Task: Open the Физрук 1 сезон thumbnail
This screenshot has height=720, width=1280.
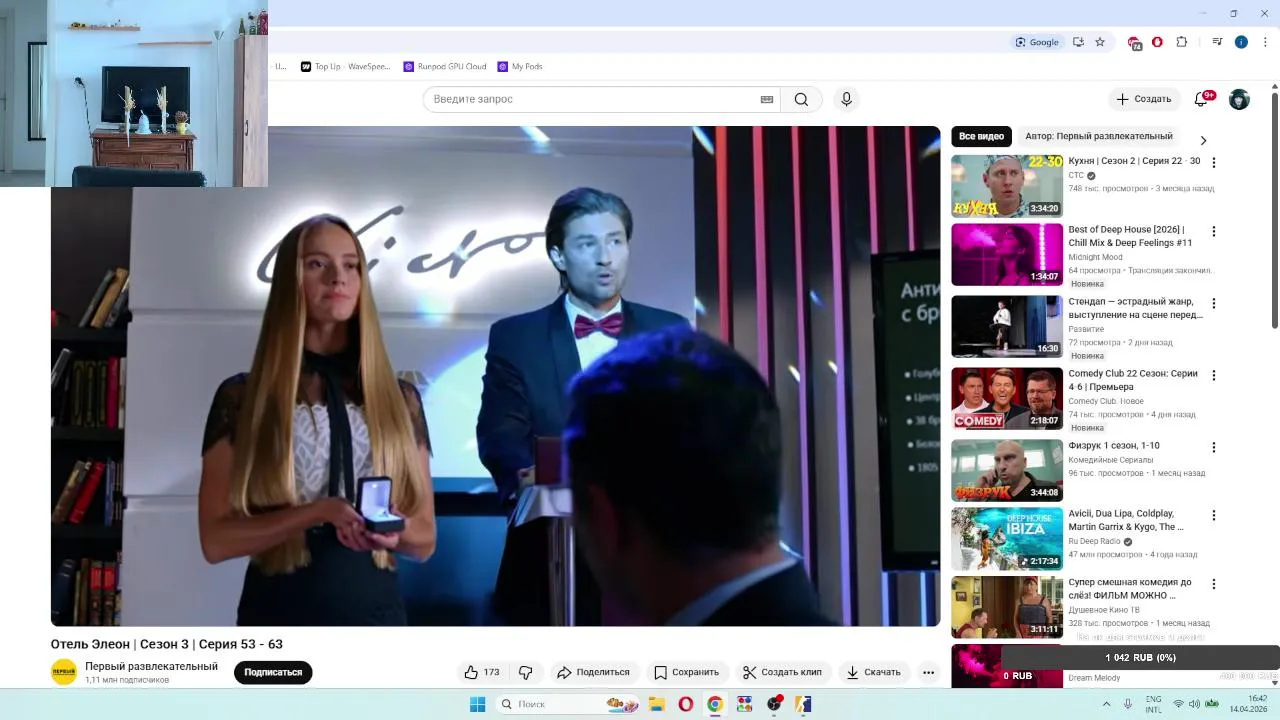Action: click(1007, 470)
